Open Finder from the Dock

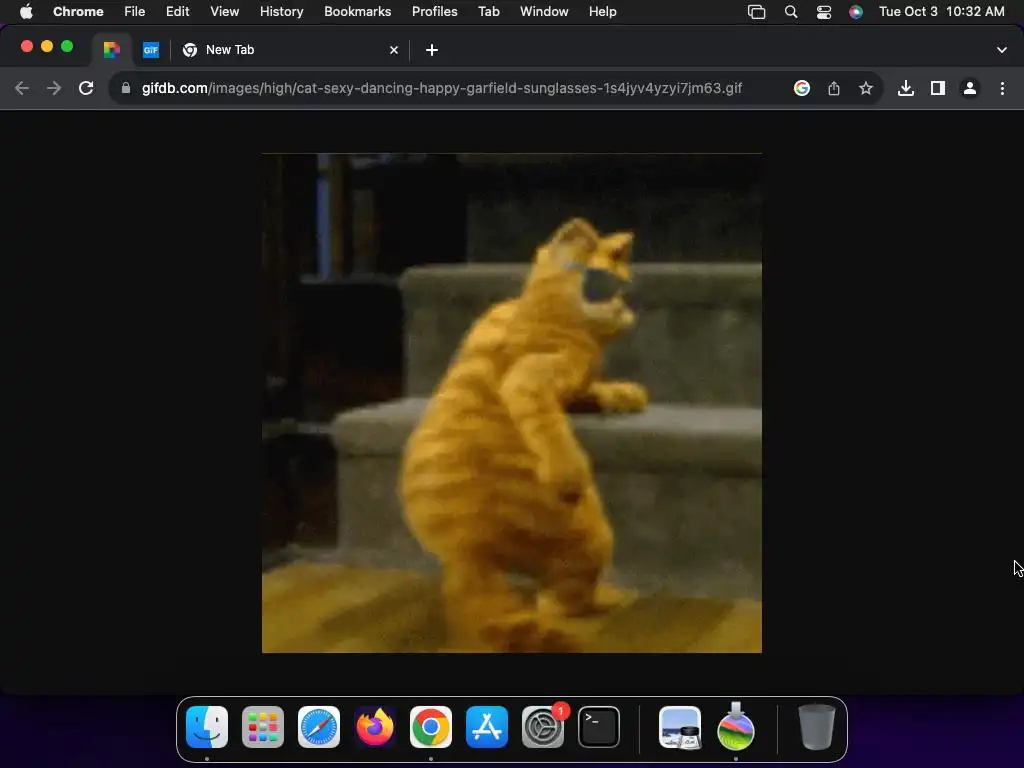click(x=207, y=727)
